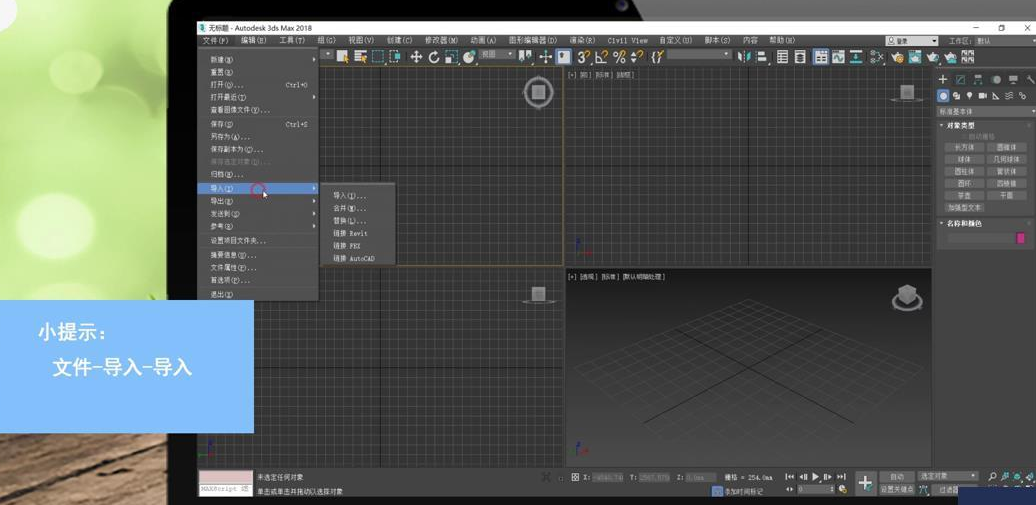
Task: Open the Mirror tool
Action: 744,57
